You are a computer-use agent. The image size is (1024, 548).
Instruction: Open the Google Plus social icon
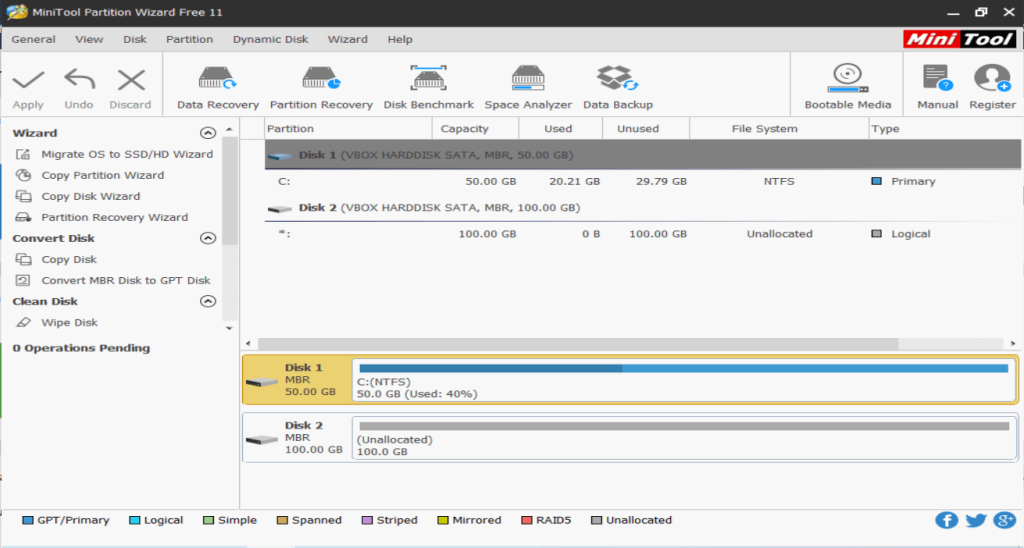point(1004,520)
